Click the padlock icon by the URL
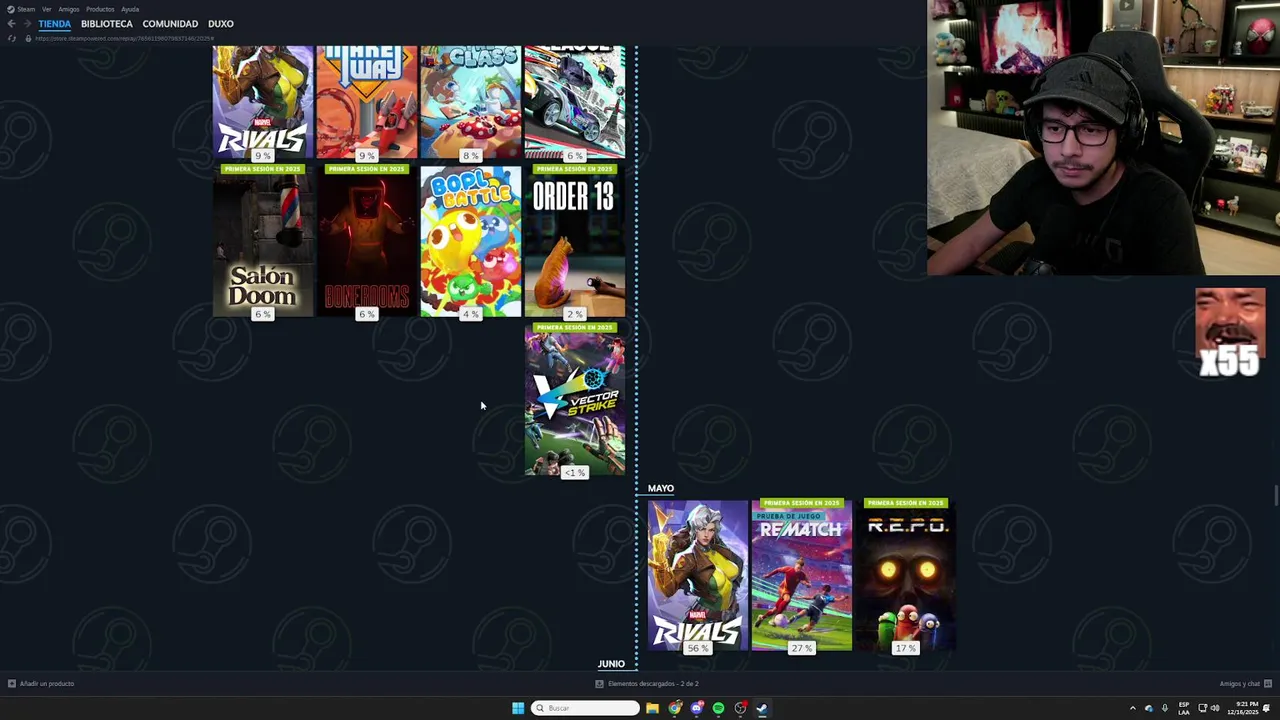 pos(28,38)
